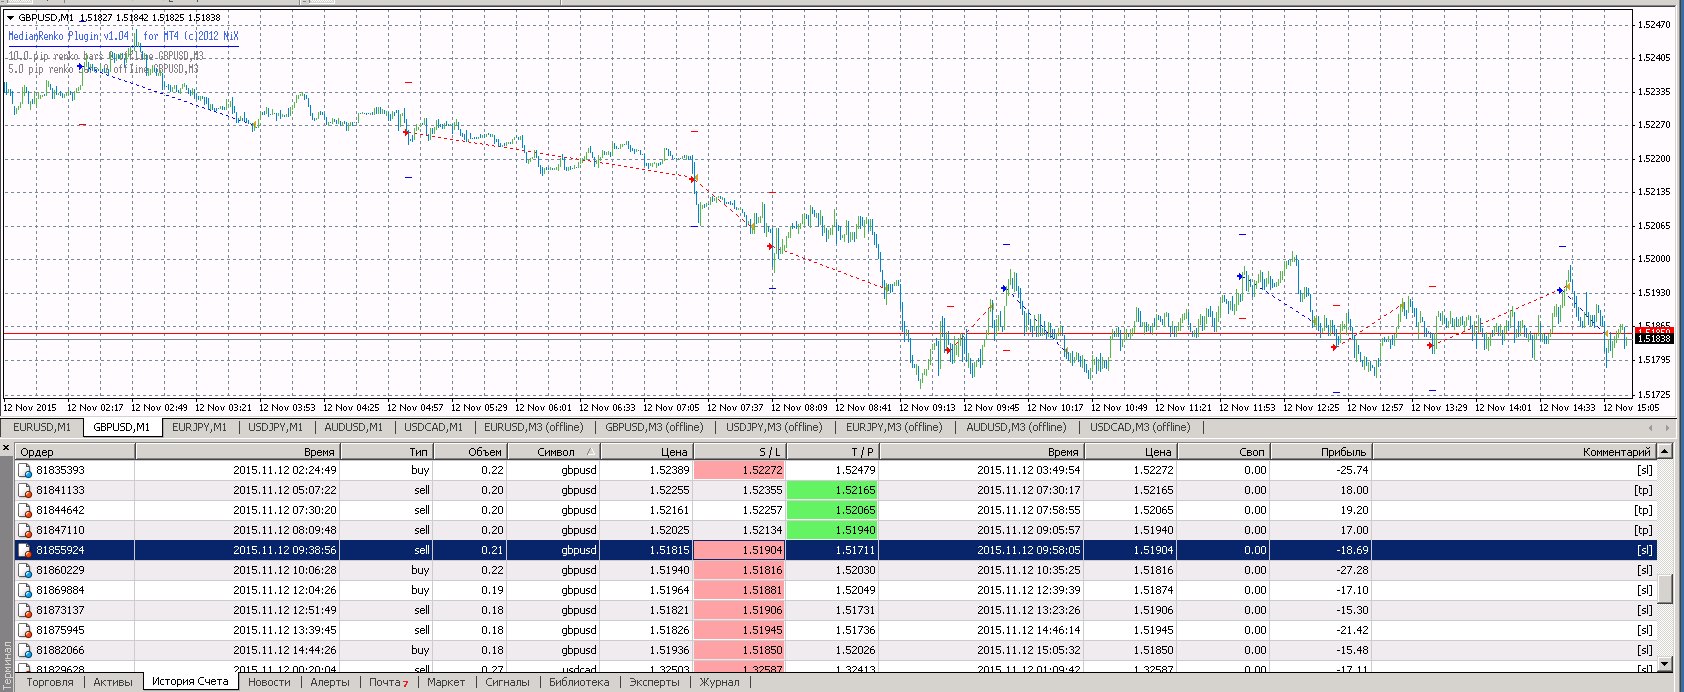Select the order icon of 81860229
Image resolution: width=1684 pixels, height=692 pixels.
(x=25, y=570)
